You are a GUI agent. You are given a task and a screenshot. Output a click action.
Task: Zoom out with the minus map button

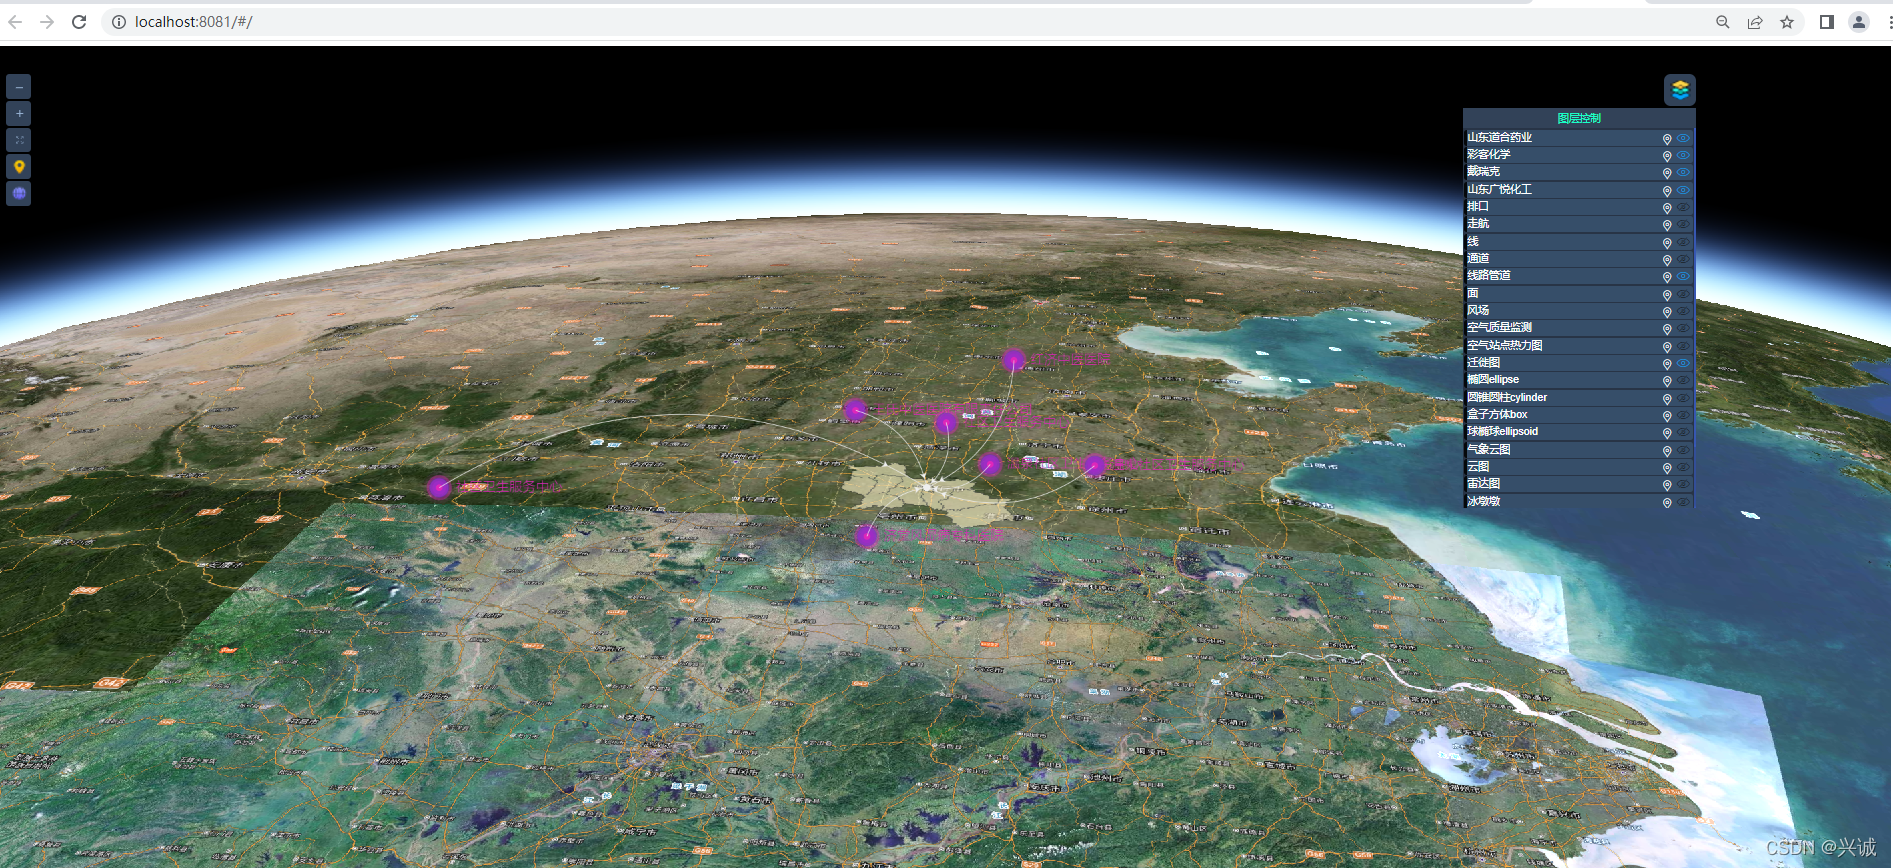click(x=19, y=87)
